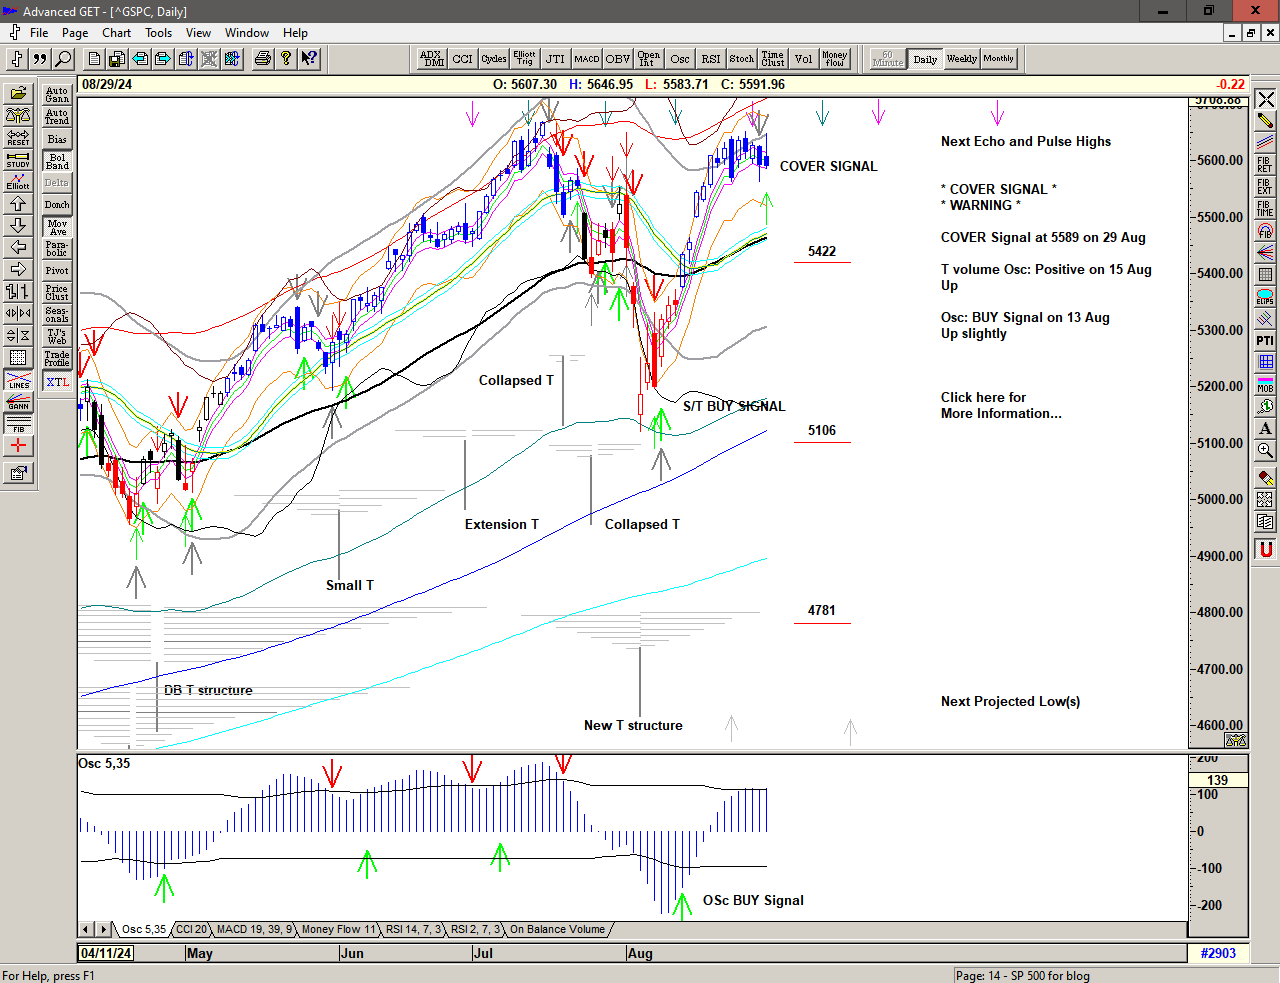The width and height of the screenshot is (1280, 983).
Task: Toggle the Bol Band study
Action: 57,161
